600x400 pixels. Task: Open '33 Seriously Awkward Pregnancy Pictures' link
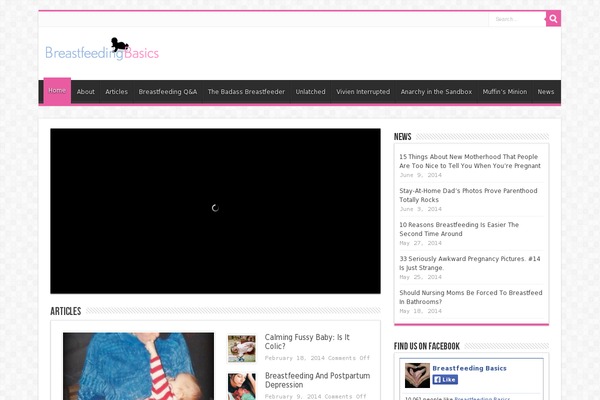(x=470, y=263)
